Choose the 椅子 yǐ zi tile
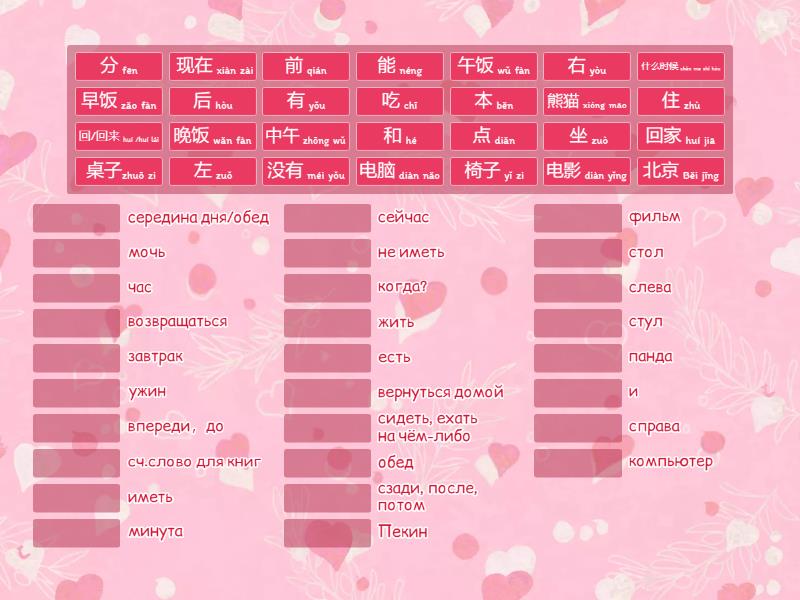 point(493,171)
